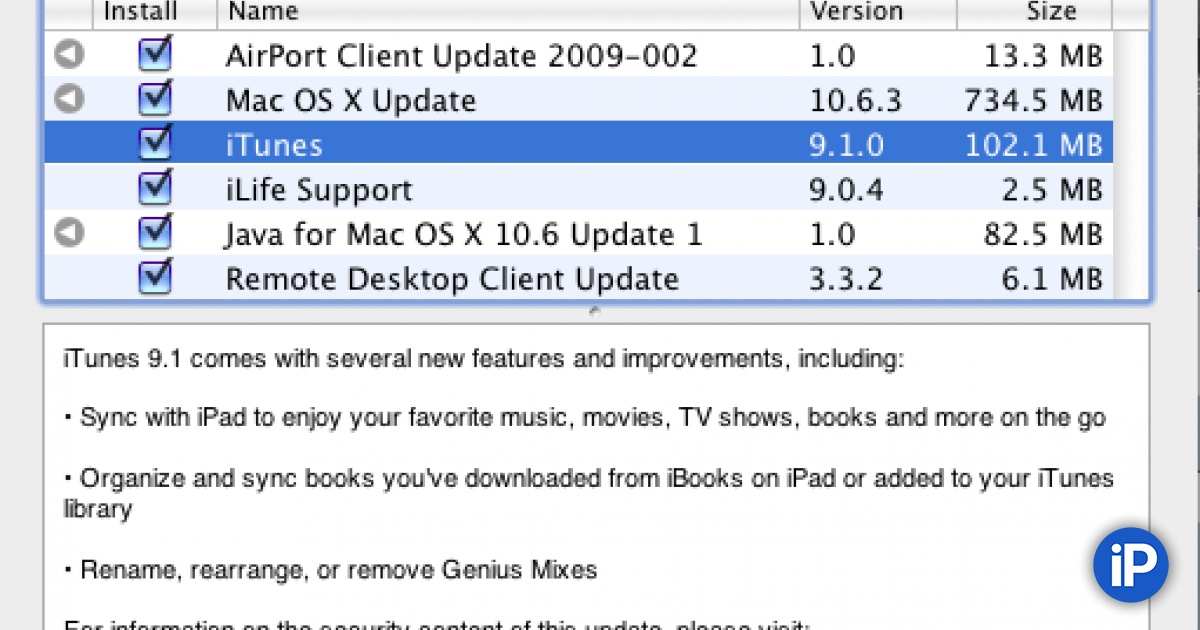Toggle the Remote Desktop Client Update checkbox
Image resolution: width=1200 pixels, height=630 pixels.
155,278
